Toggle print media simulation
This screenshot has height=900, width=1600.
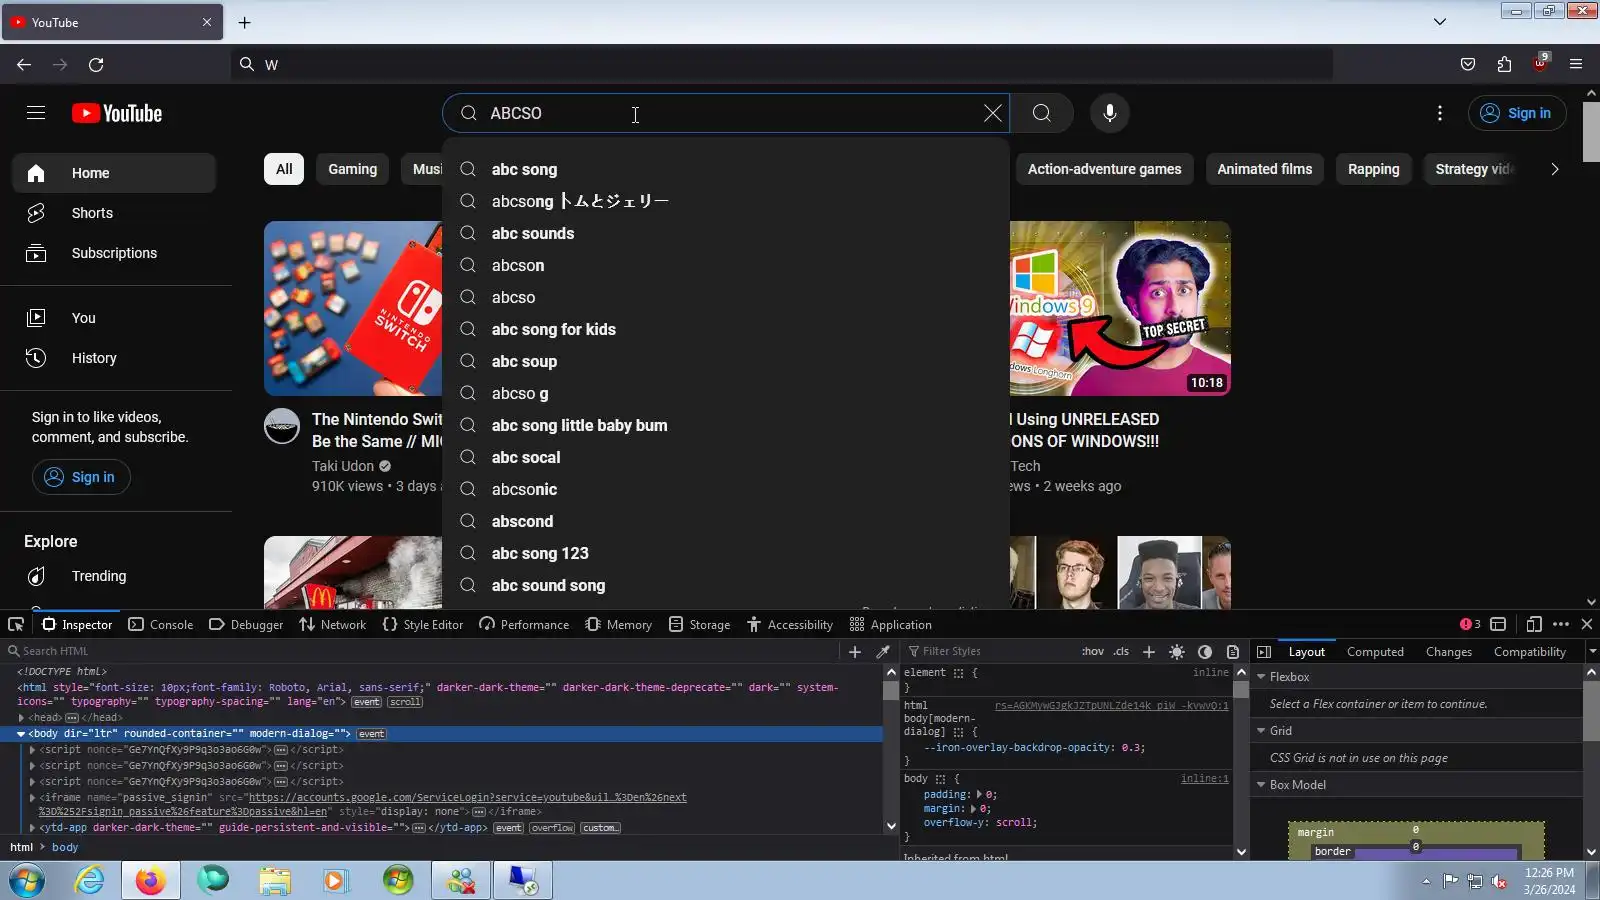tap(1233, 651)
